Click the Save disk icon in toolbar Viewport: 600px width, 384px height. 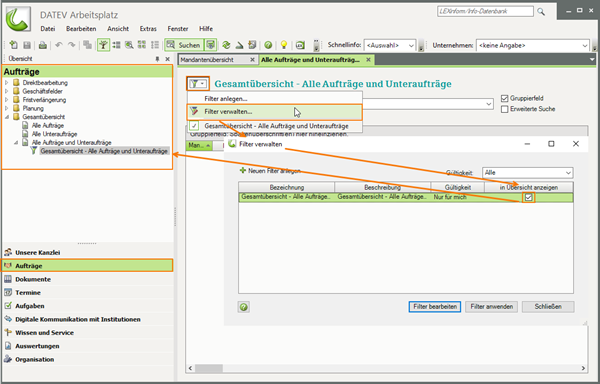pyautogui.click(x=27, y=45)
